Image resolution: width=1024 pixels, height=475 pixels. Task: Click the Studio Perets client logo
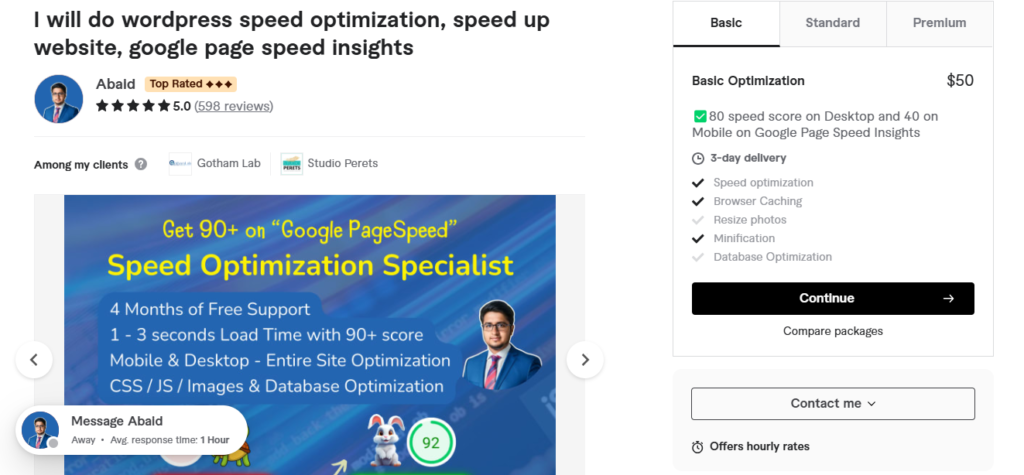pos(292,164)
